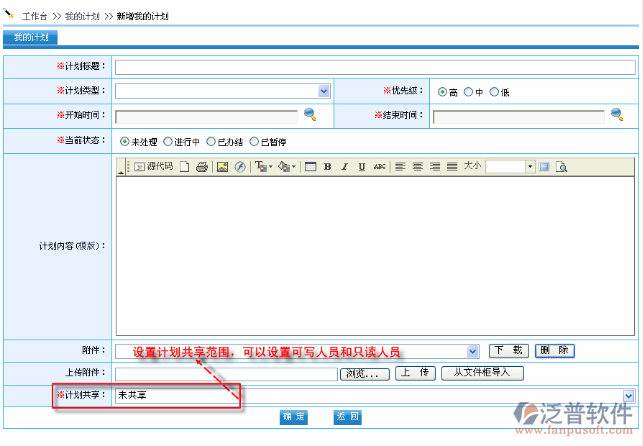Screen dimensions: 643x446
Task: Set status to 未处理
Action: click(x=124, y=142)
